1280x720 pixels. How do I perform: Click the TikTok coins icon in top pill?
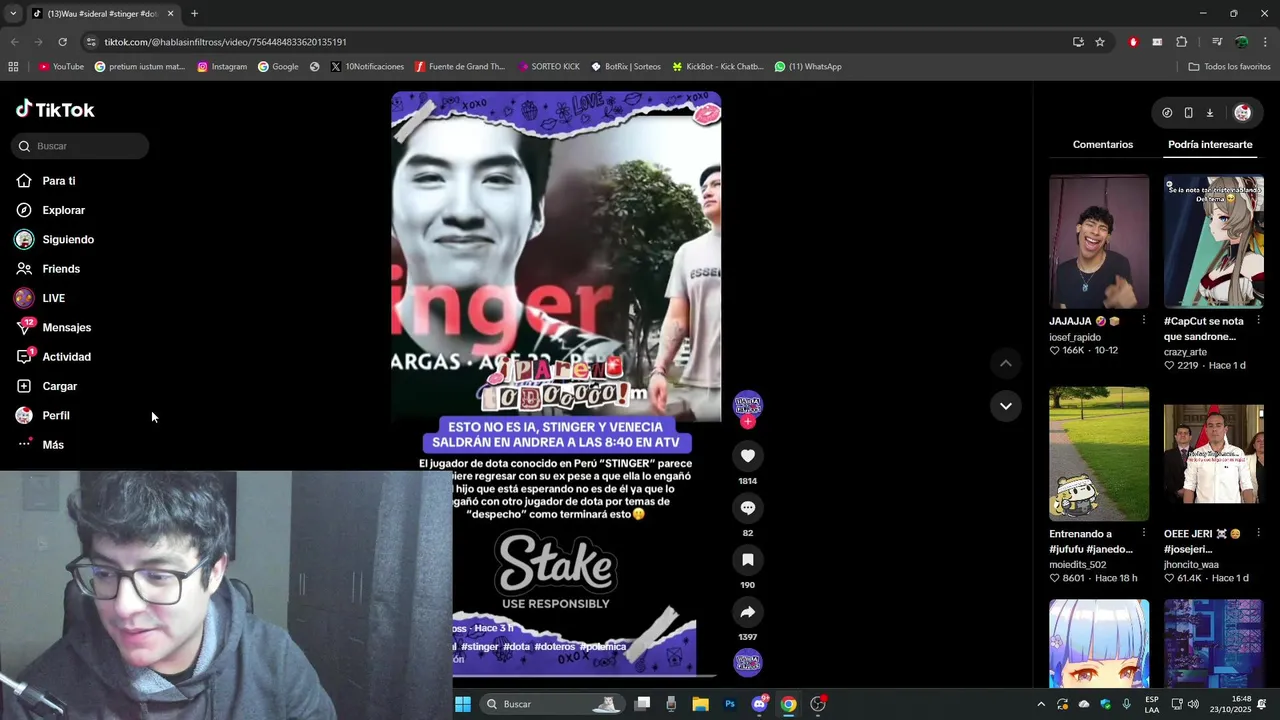tap(1167, 113)
